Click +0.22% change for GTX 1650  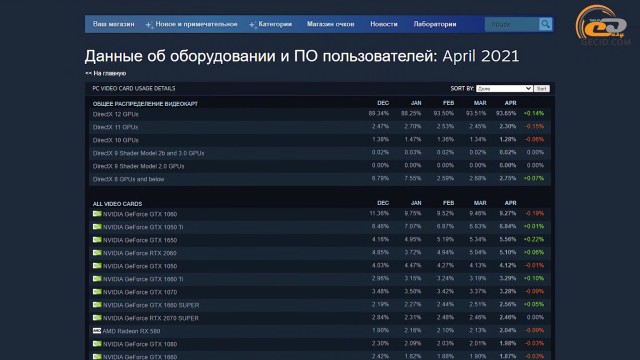point(534,240)
